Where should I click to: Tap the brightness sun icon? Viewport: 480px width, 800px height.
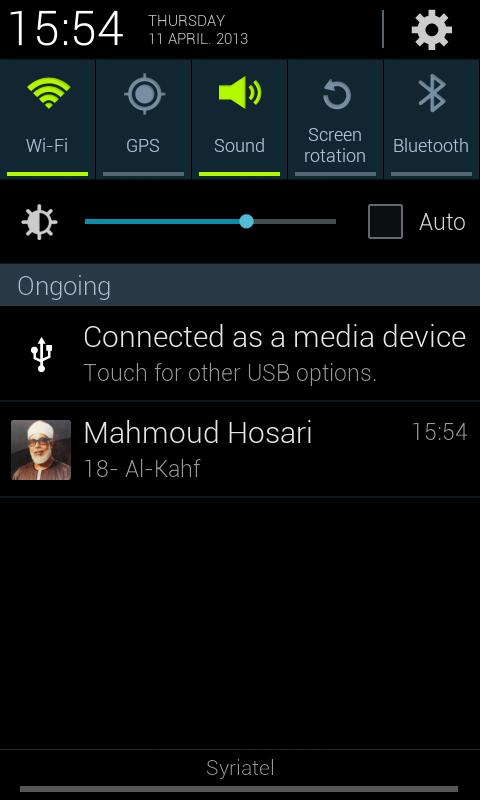[39, 222]
